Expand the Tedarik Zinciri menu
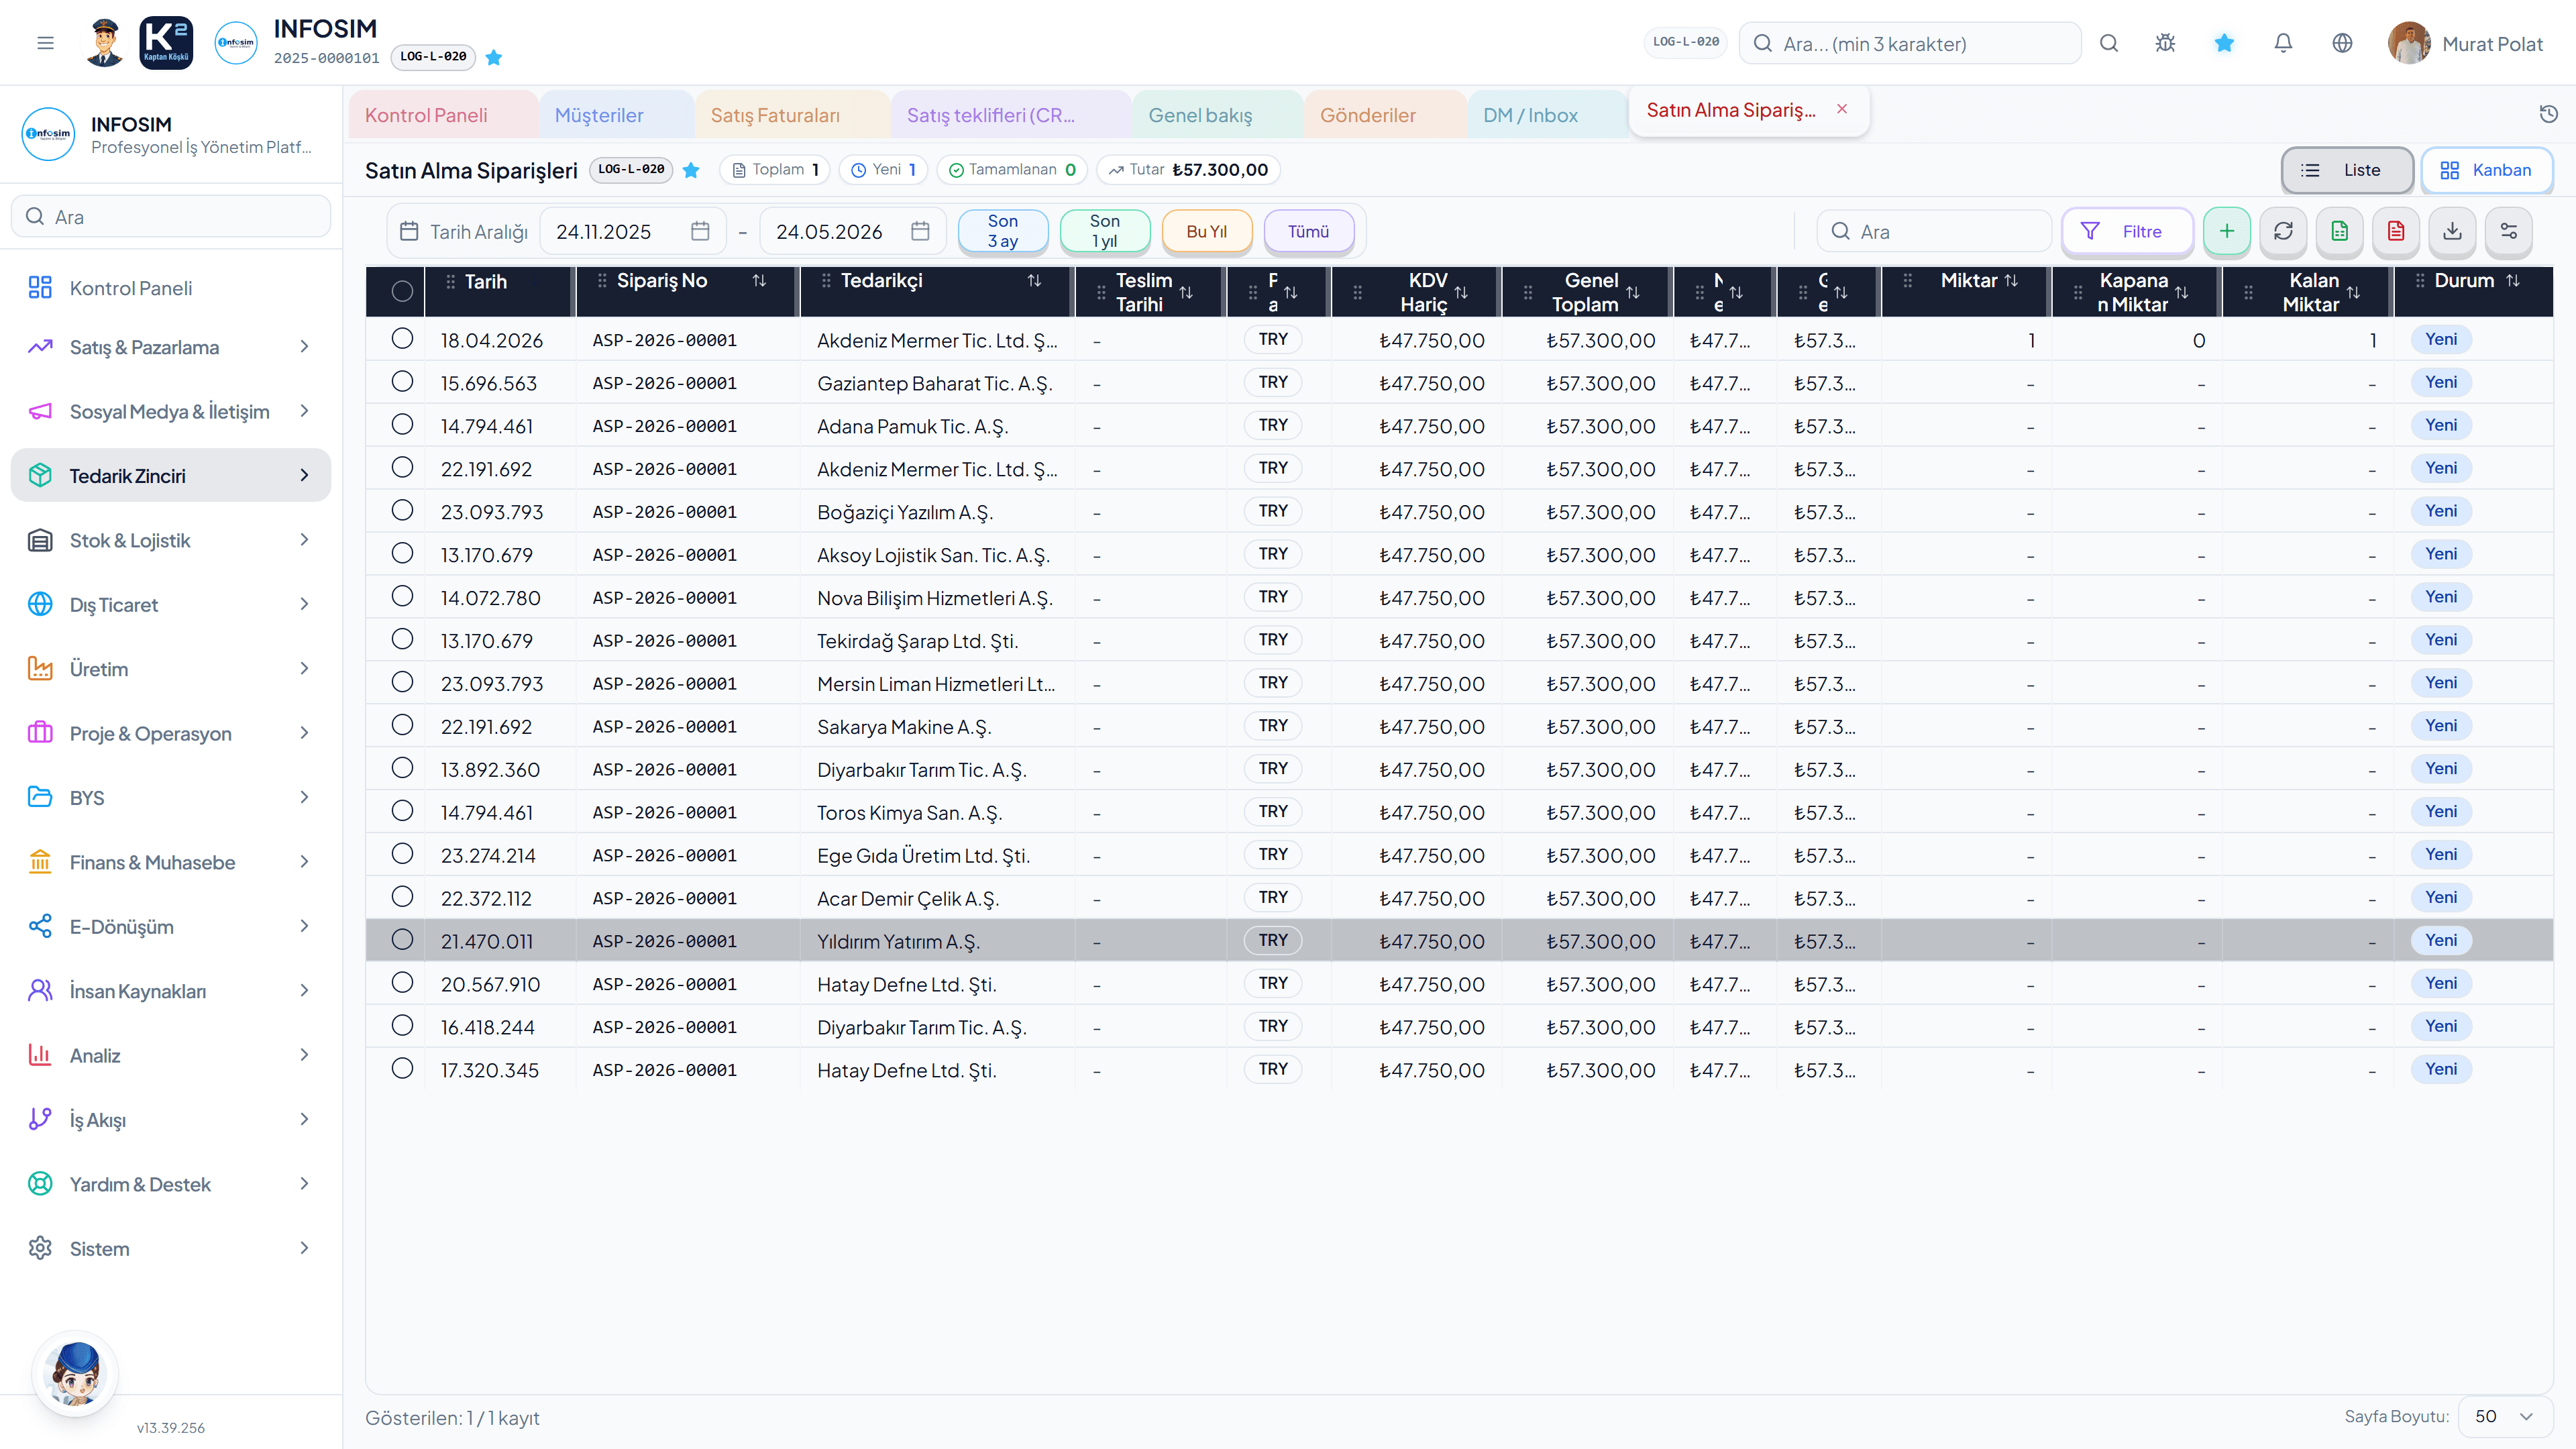This screenshot has width=2576, height=1449. [171, 475]
